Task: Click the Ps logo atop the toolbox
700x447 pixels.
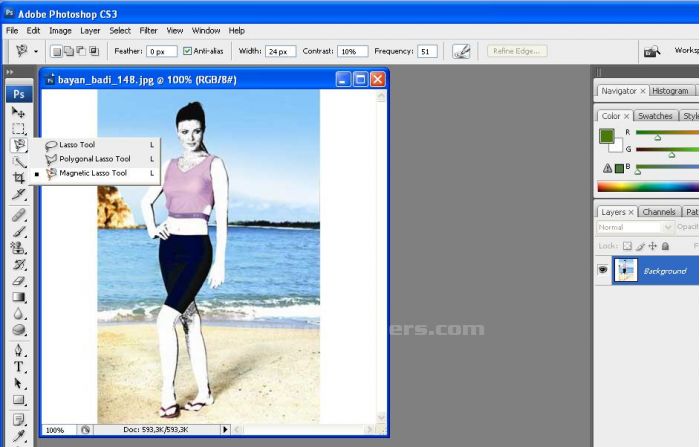Action: tap(18, 94)
